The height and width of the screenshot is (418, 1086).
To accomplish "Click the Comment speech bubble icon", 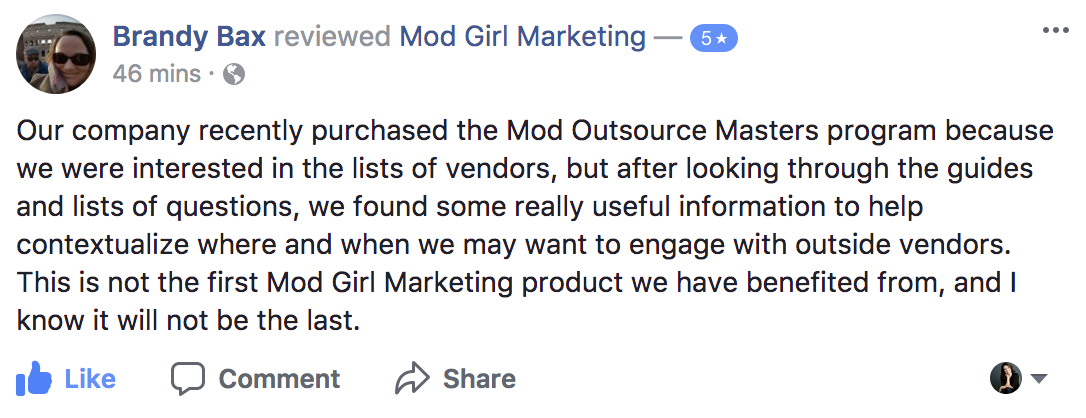I will (x=187, y=379).
